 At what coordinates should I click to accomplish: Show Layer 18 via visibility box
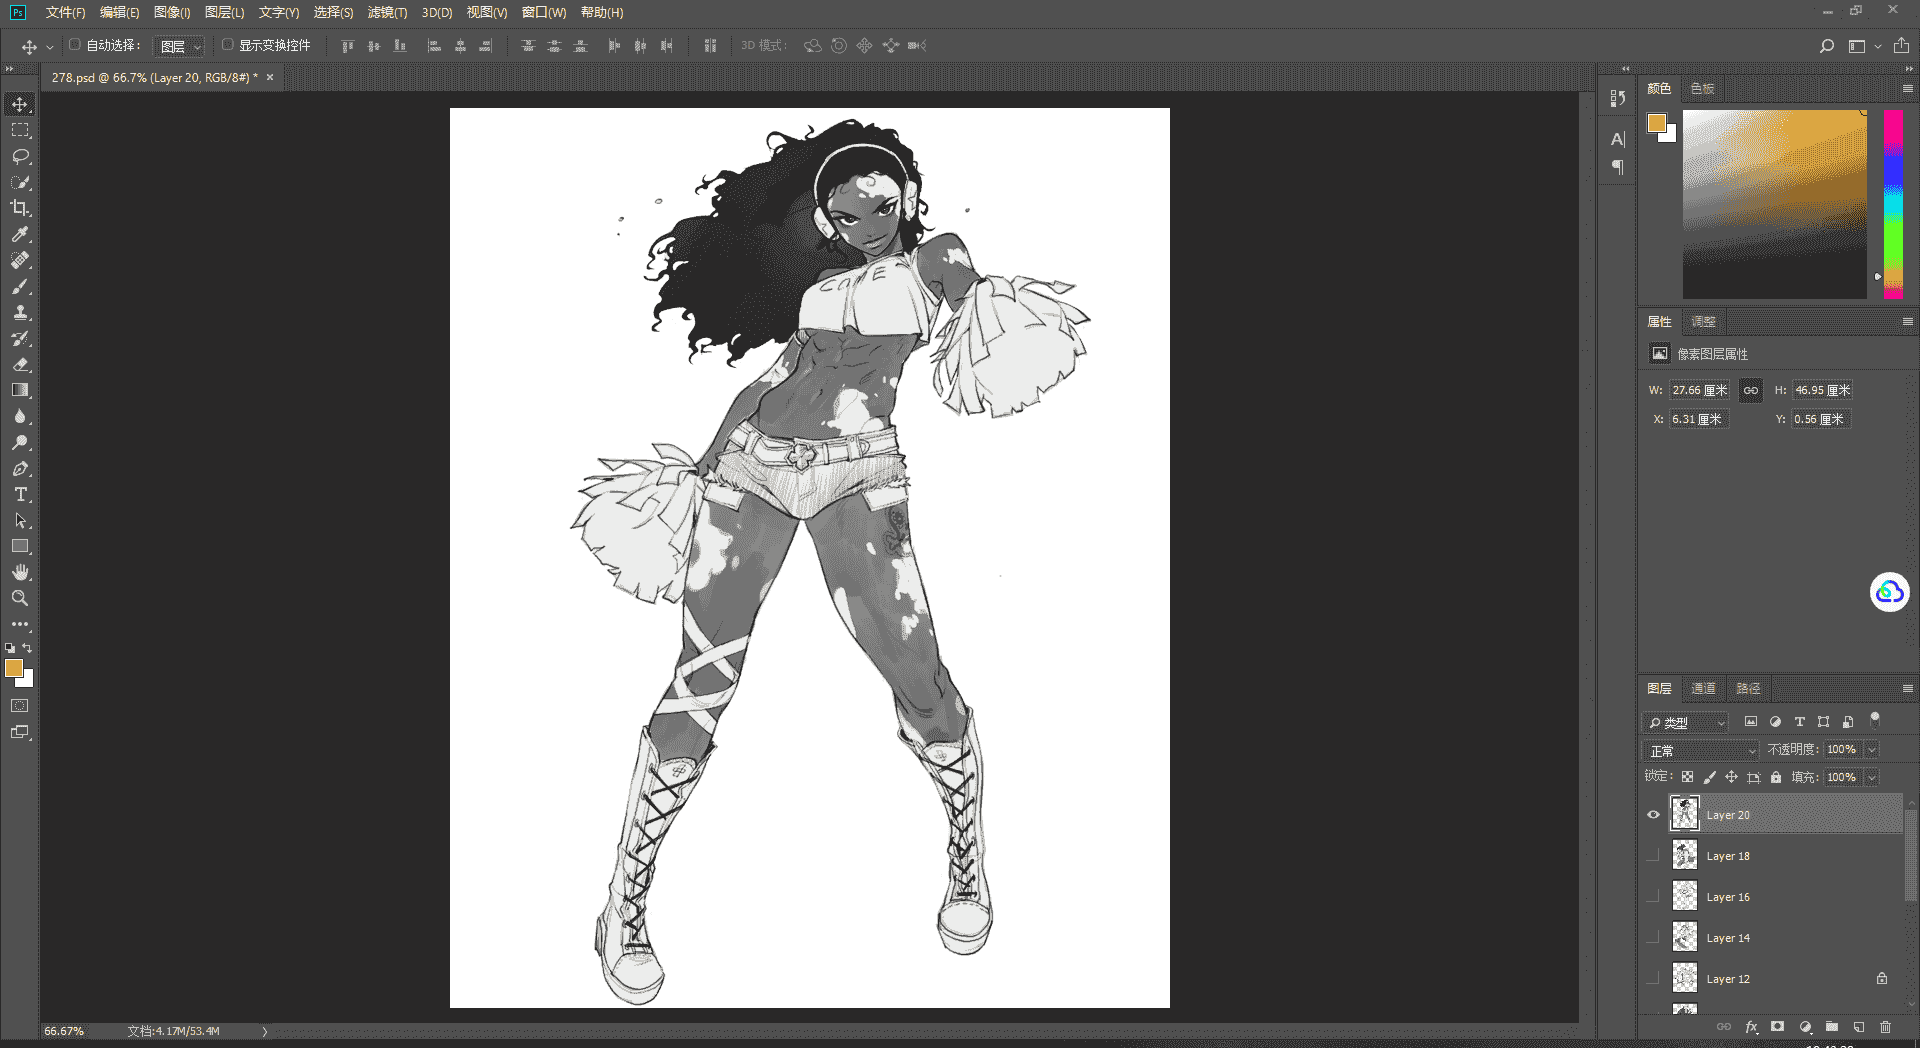(x=1653, y=855)
